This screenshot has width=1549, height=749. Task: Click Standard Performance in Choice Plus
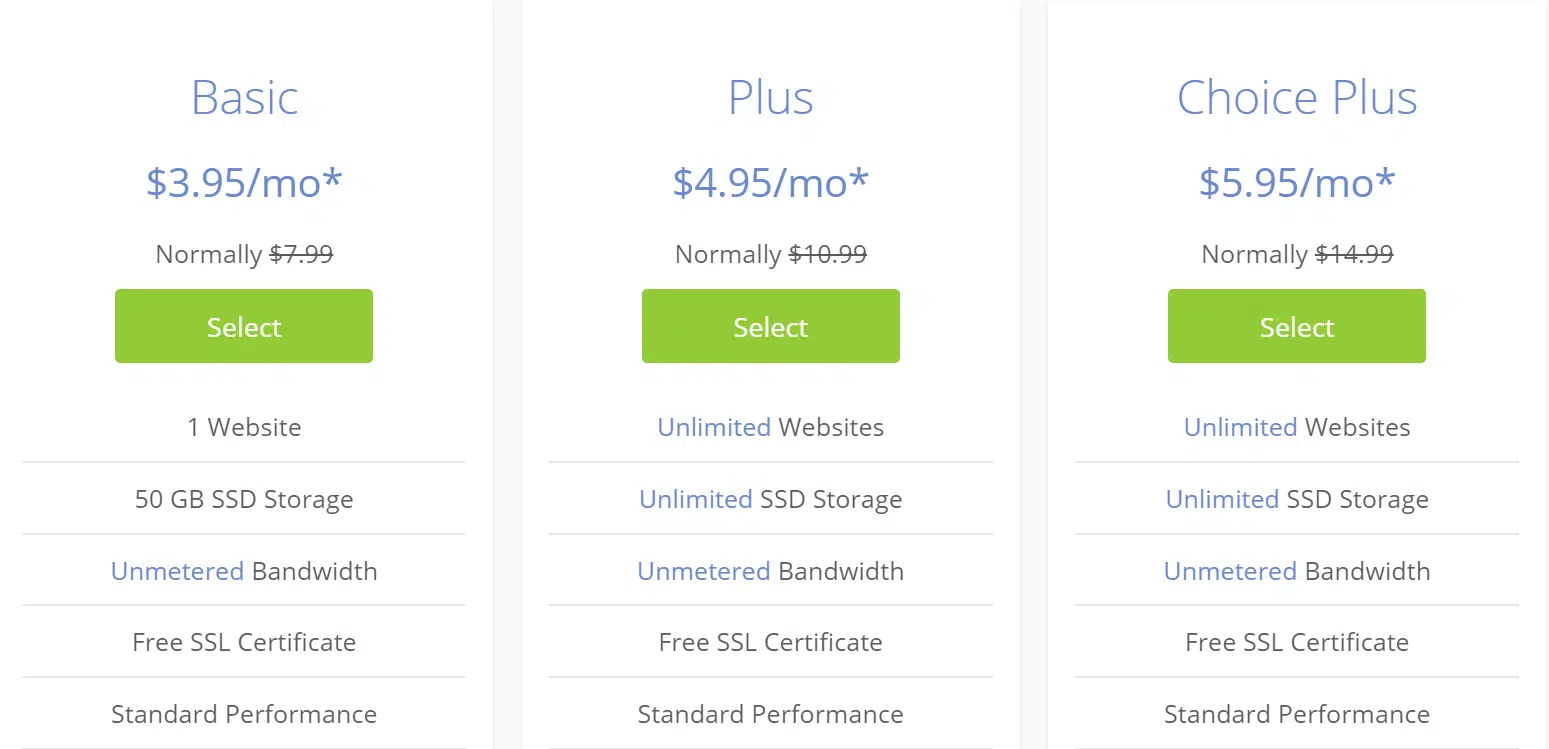(x=1297, y=714)
